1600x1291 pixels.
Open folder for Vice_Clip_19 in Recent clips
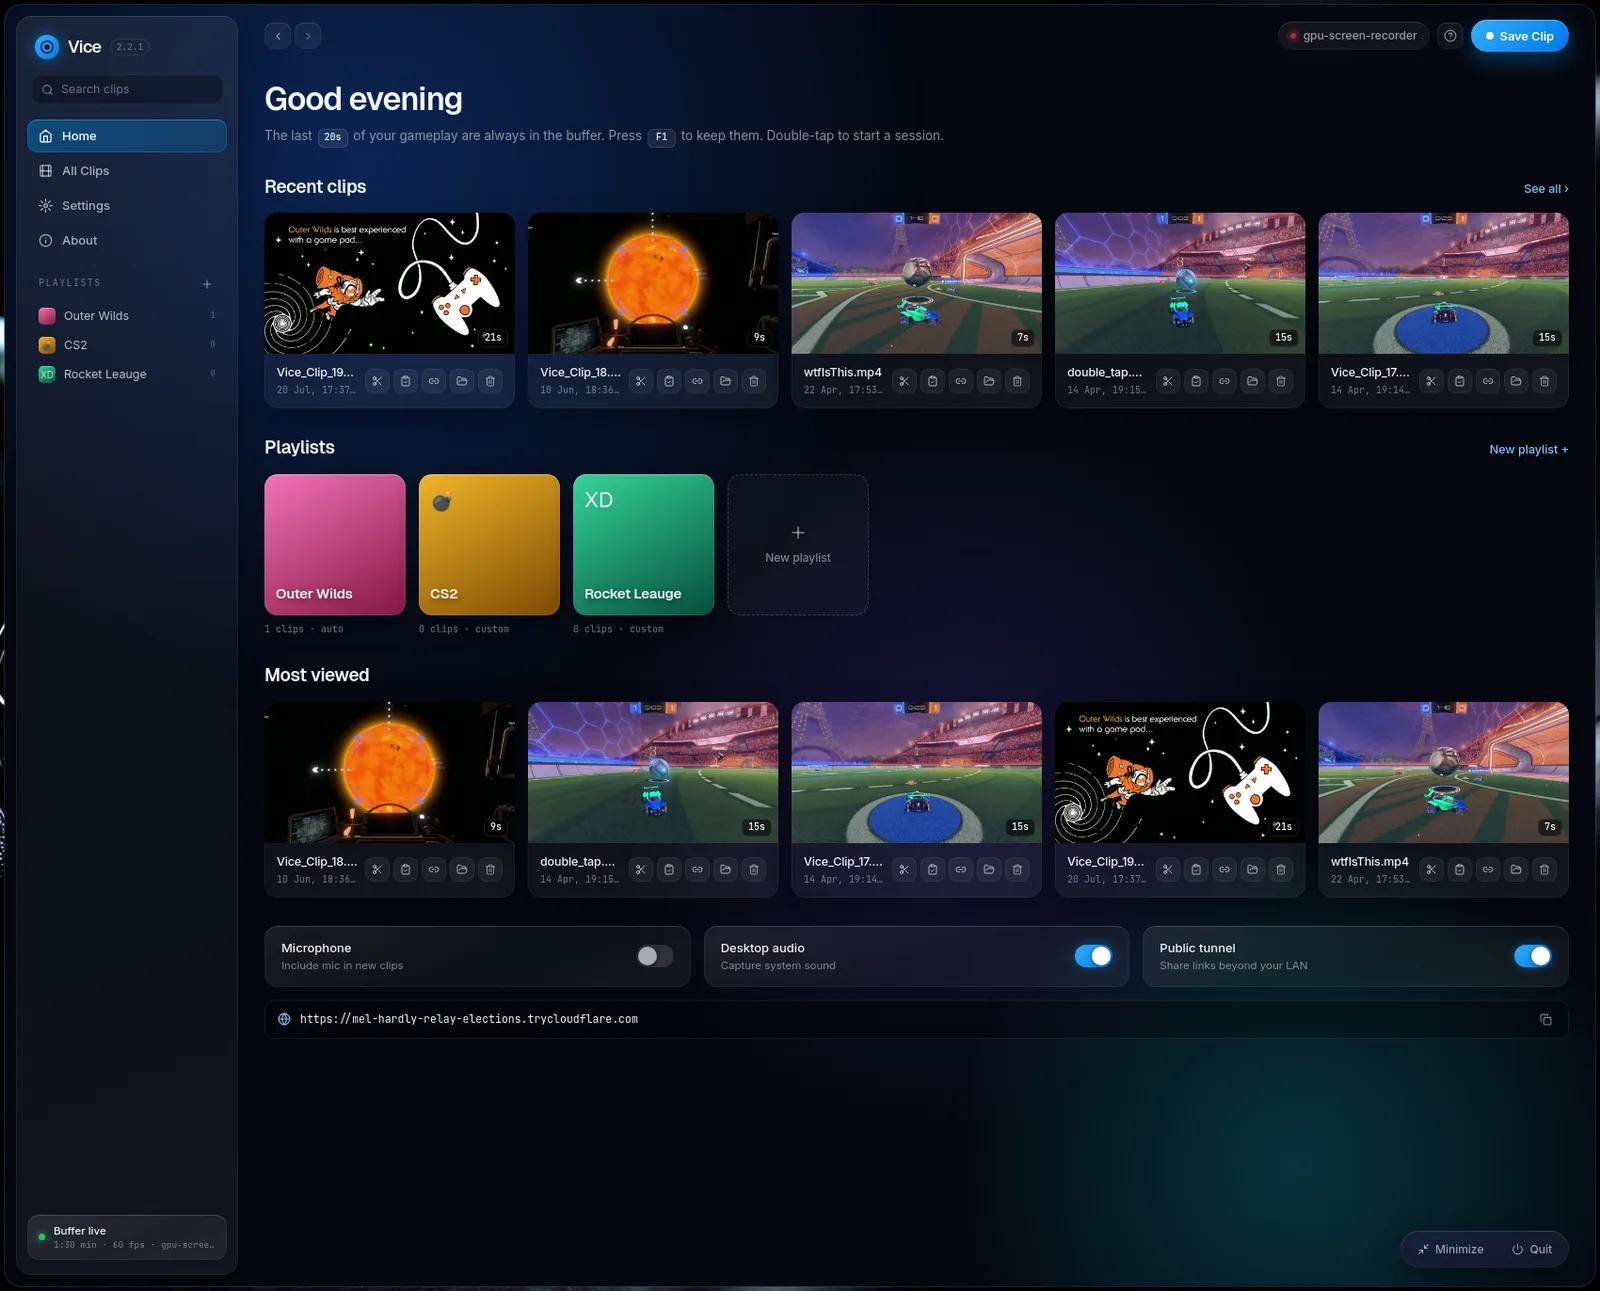tap(462, 381)
